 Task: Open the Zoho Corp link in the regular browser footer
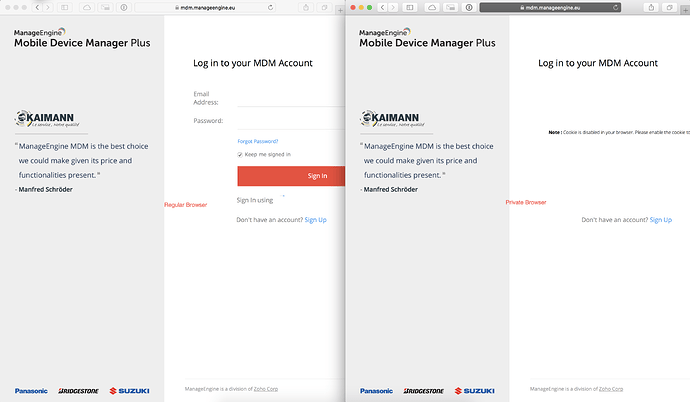tap(266, 388)
